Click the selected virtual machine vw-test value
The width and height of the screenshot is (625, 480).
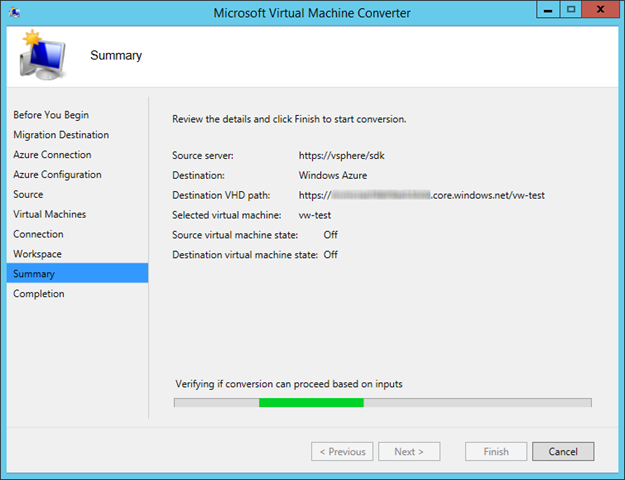click(x=314, y=215)
